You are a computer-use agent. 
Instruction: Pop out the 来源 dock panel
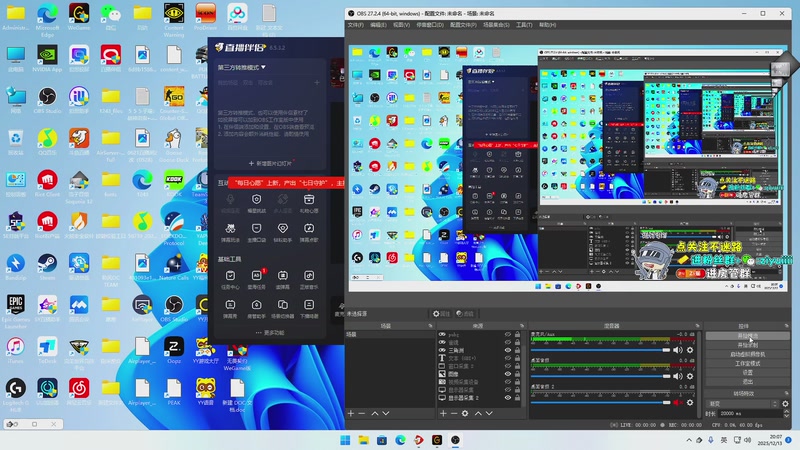click(x=522, y=326)
